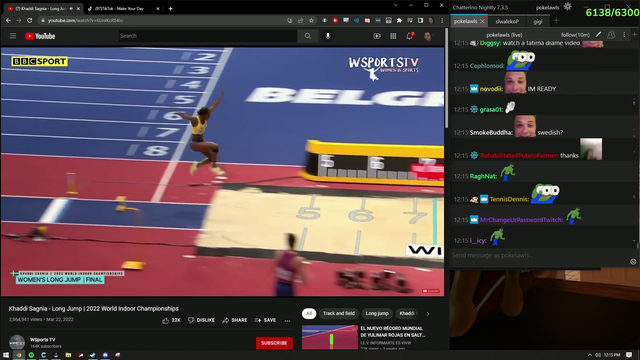Open Steam from the taskbar

coord(93,355)
